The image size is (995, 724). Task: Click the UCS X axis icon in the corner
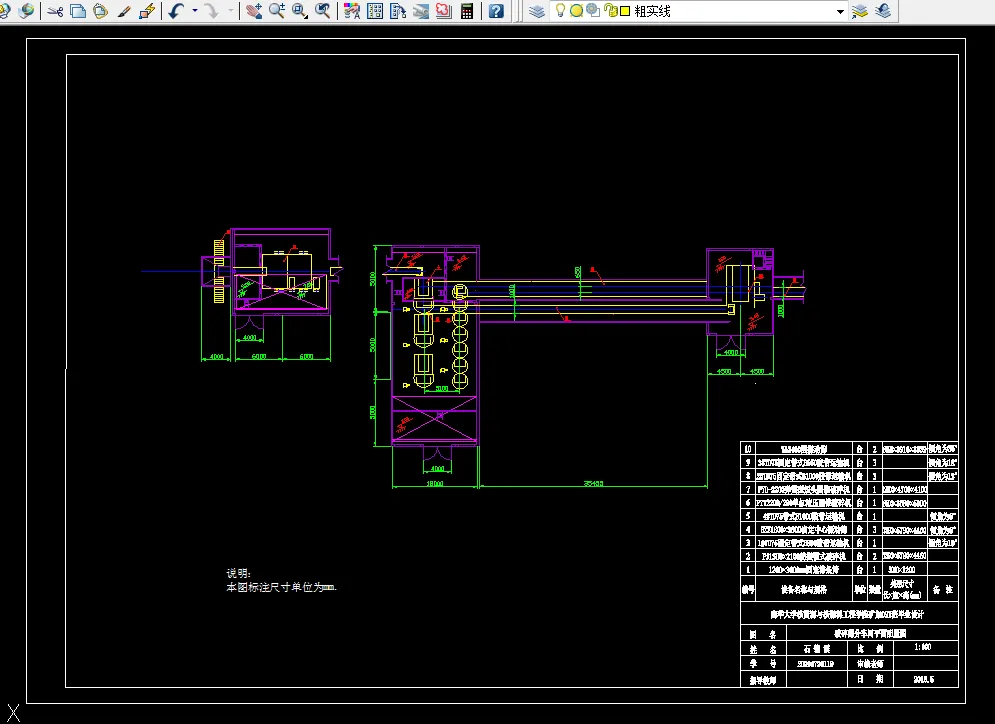click(x=13, y=713)
